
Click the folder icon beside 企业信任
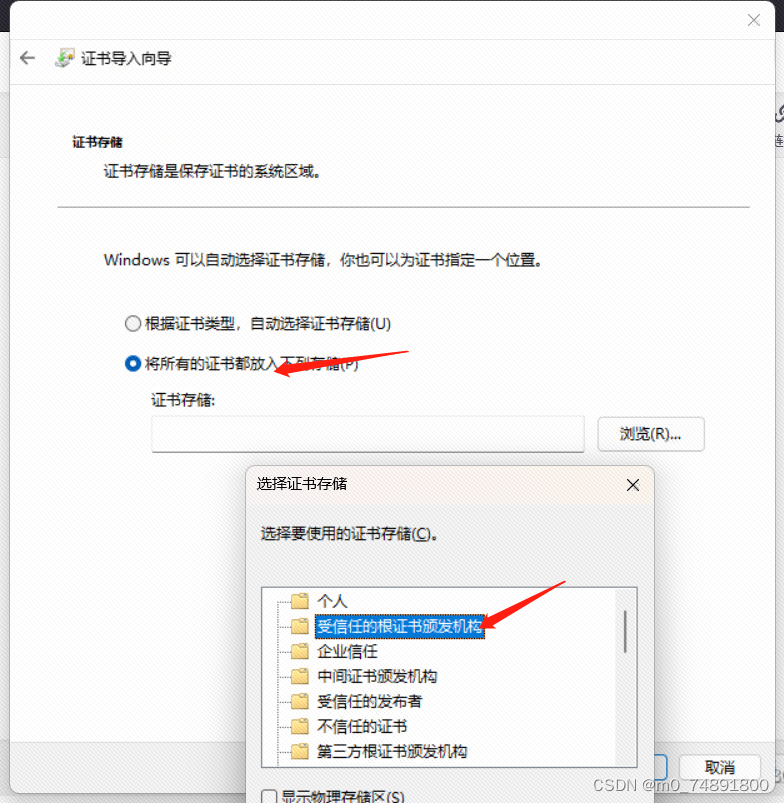(x=300, y=651)
